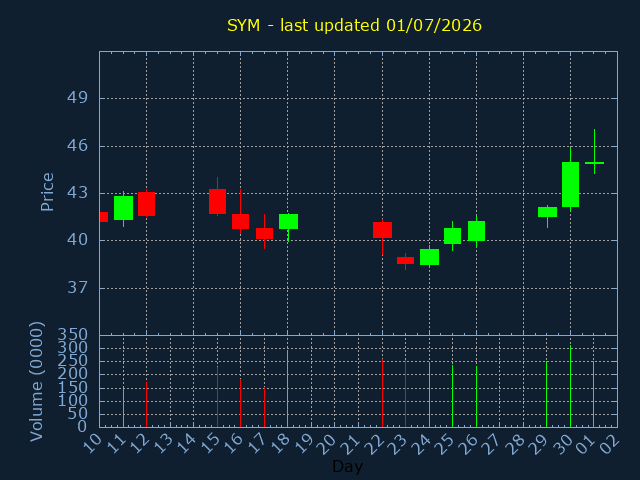Viewport: 640px width, 480px height.
Task: Click the green candlestick on day 11
Action: tap(123, 208)
